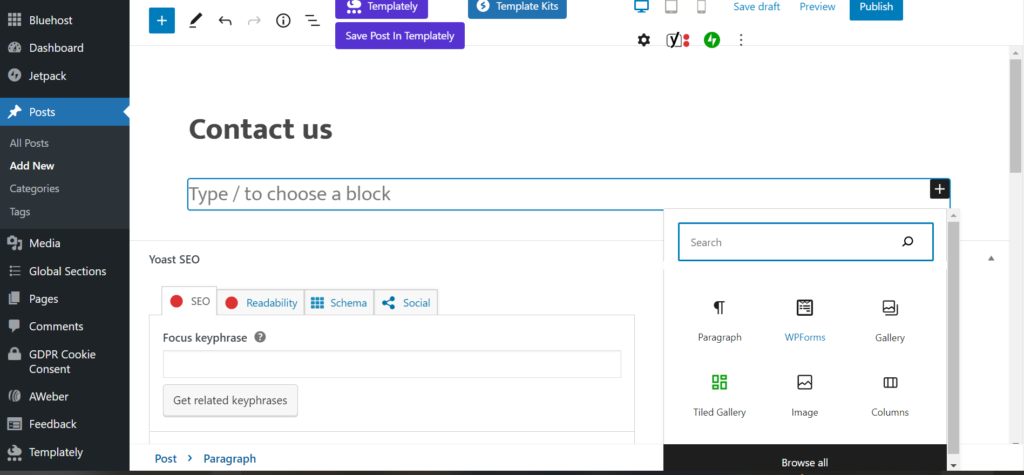Image resolution: width=1024 pixels, height=475 pixels.
Task: Open the Posts menu item
Action: click(65, 112)
